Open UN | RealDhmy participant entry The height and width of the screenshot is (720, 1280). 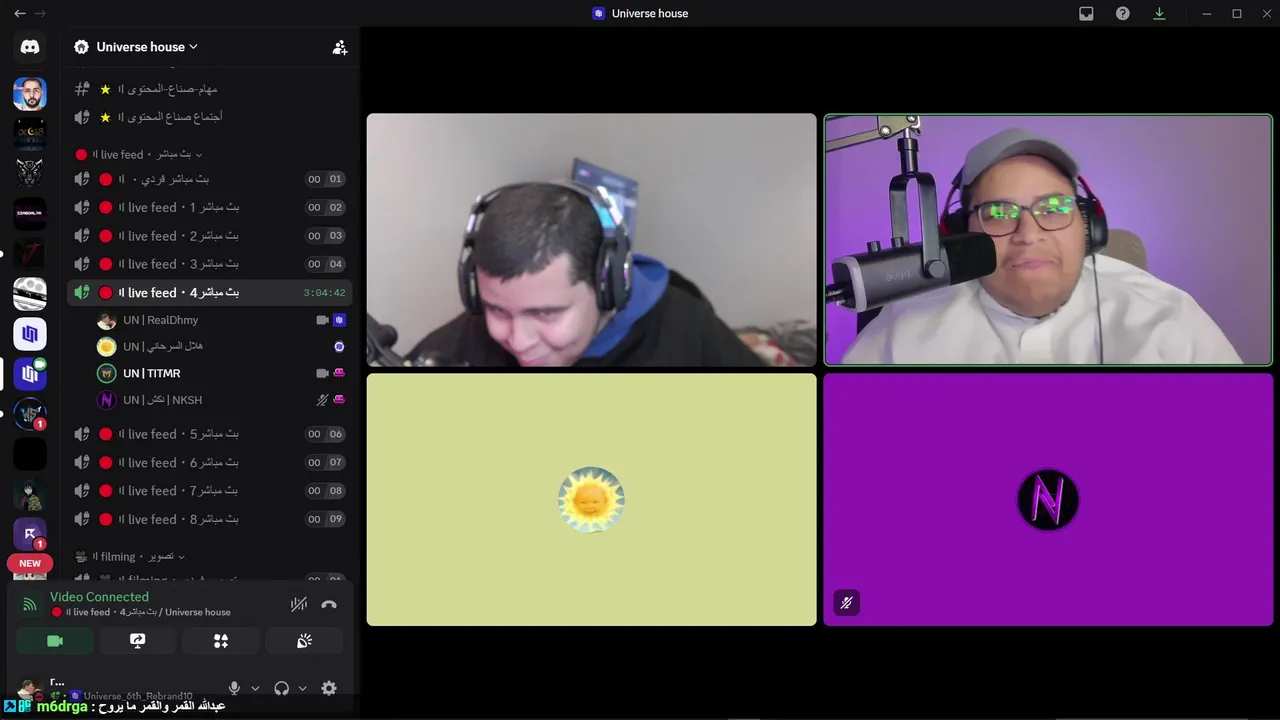(x=222, y=320)
